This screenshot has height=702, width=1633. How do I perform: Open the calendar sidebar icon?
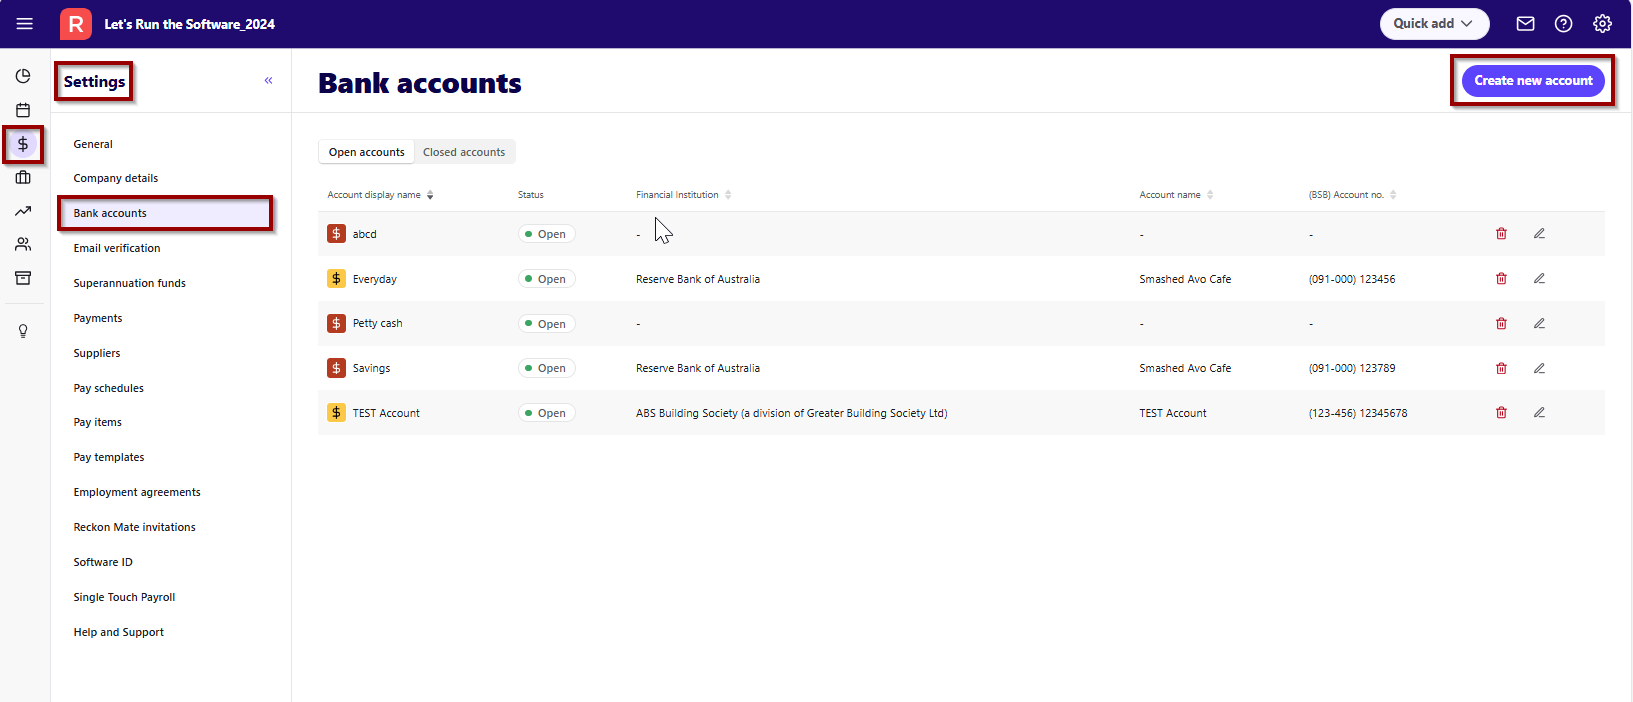[23, 110]
